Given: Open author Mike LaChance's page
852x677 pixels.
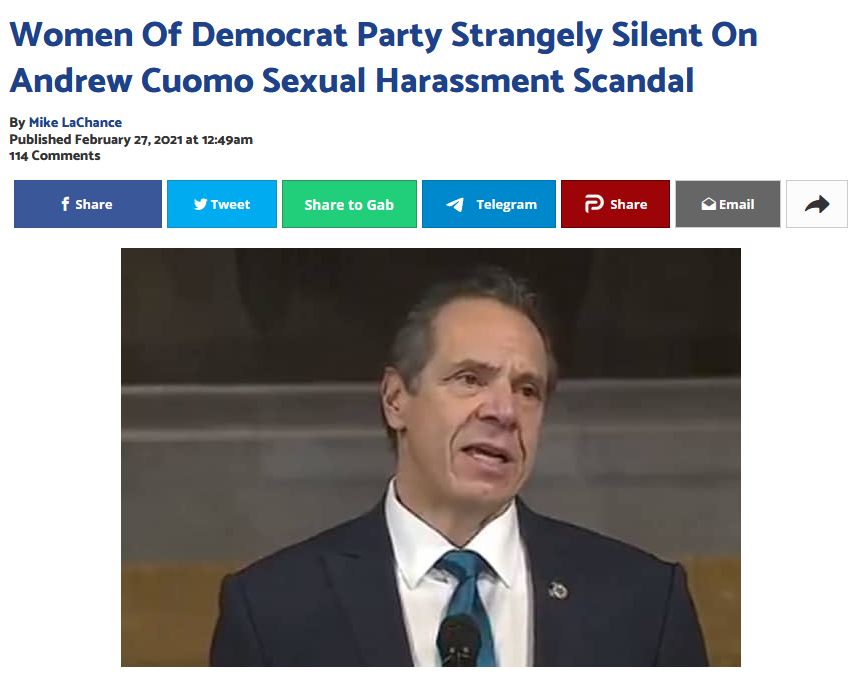Looking at the screenshot, I should click(x=75, y=122).
